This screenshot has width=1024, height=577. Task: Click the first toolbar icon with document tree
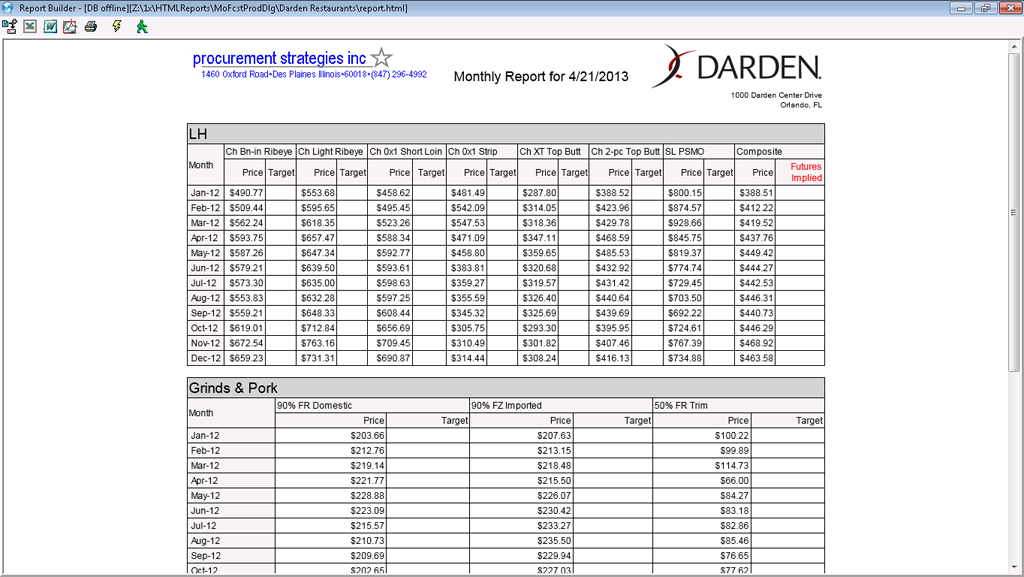point(10,27)
